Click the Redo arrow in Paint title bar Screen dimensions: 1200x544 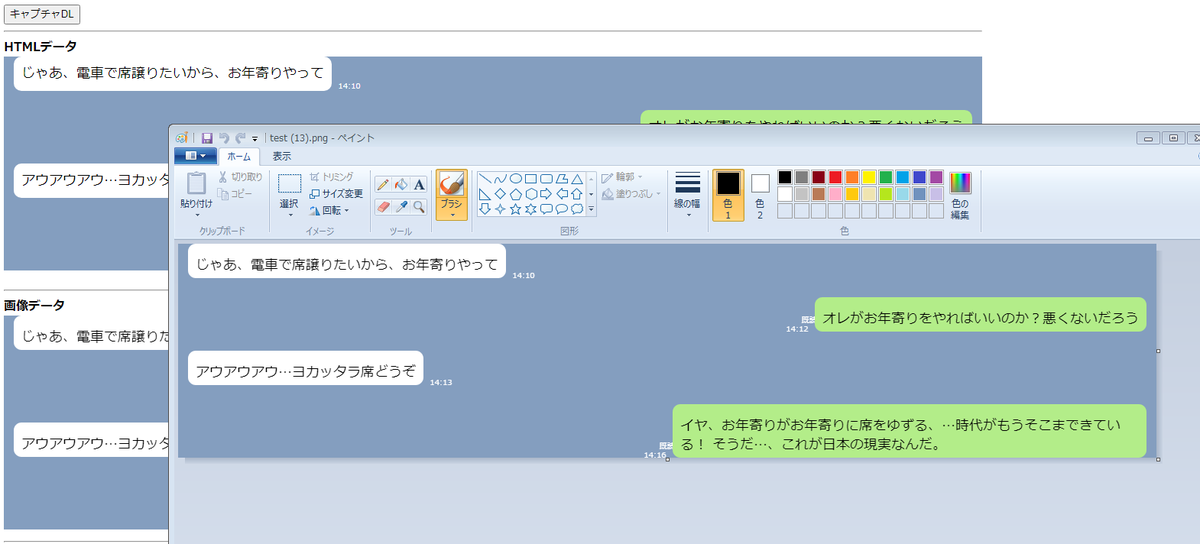[x=240, y=137]
